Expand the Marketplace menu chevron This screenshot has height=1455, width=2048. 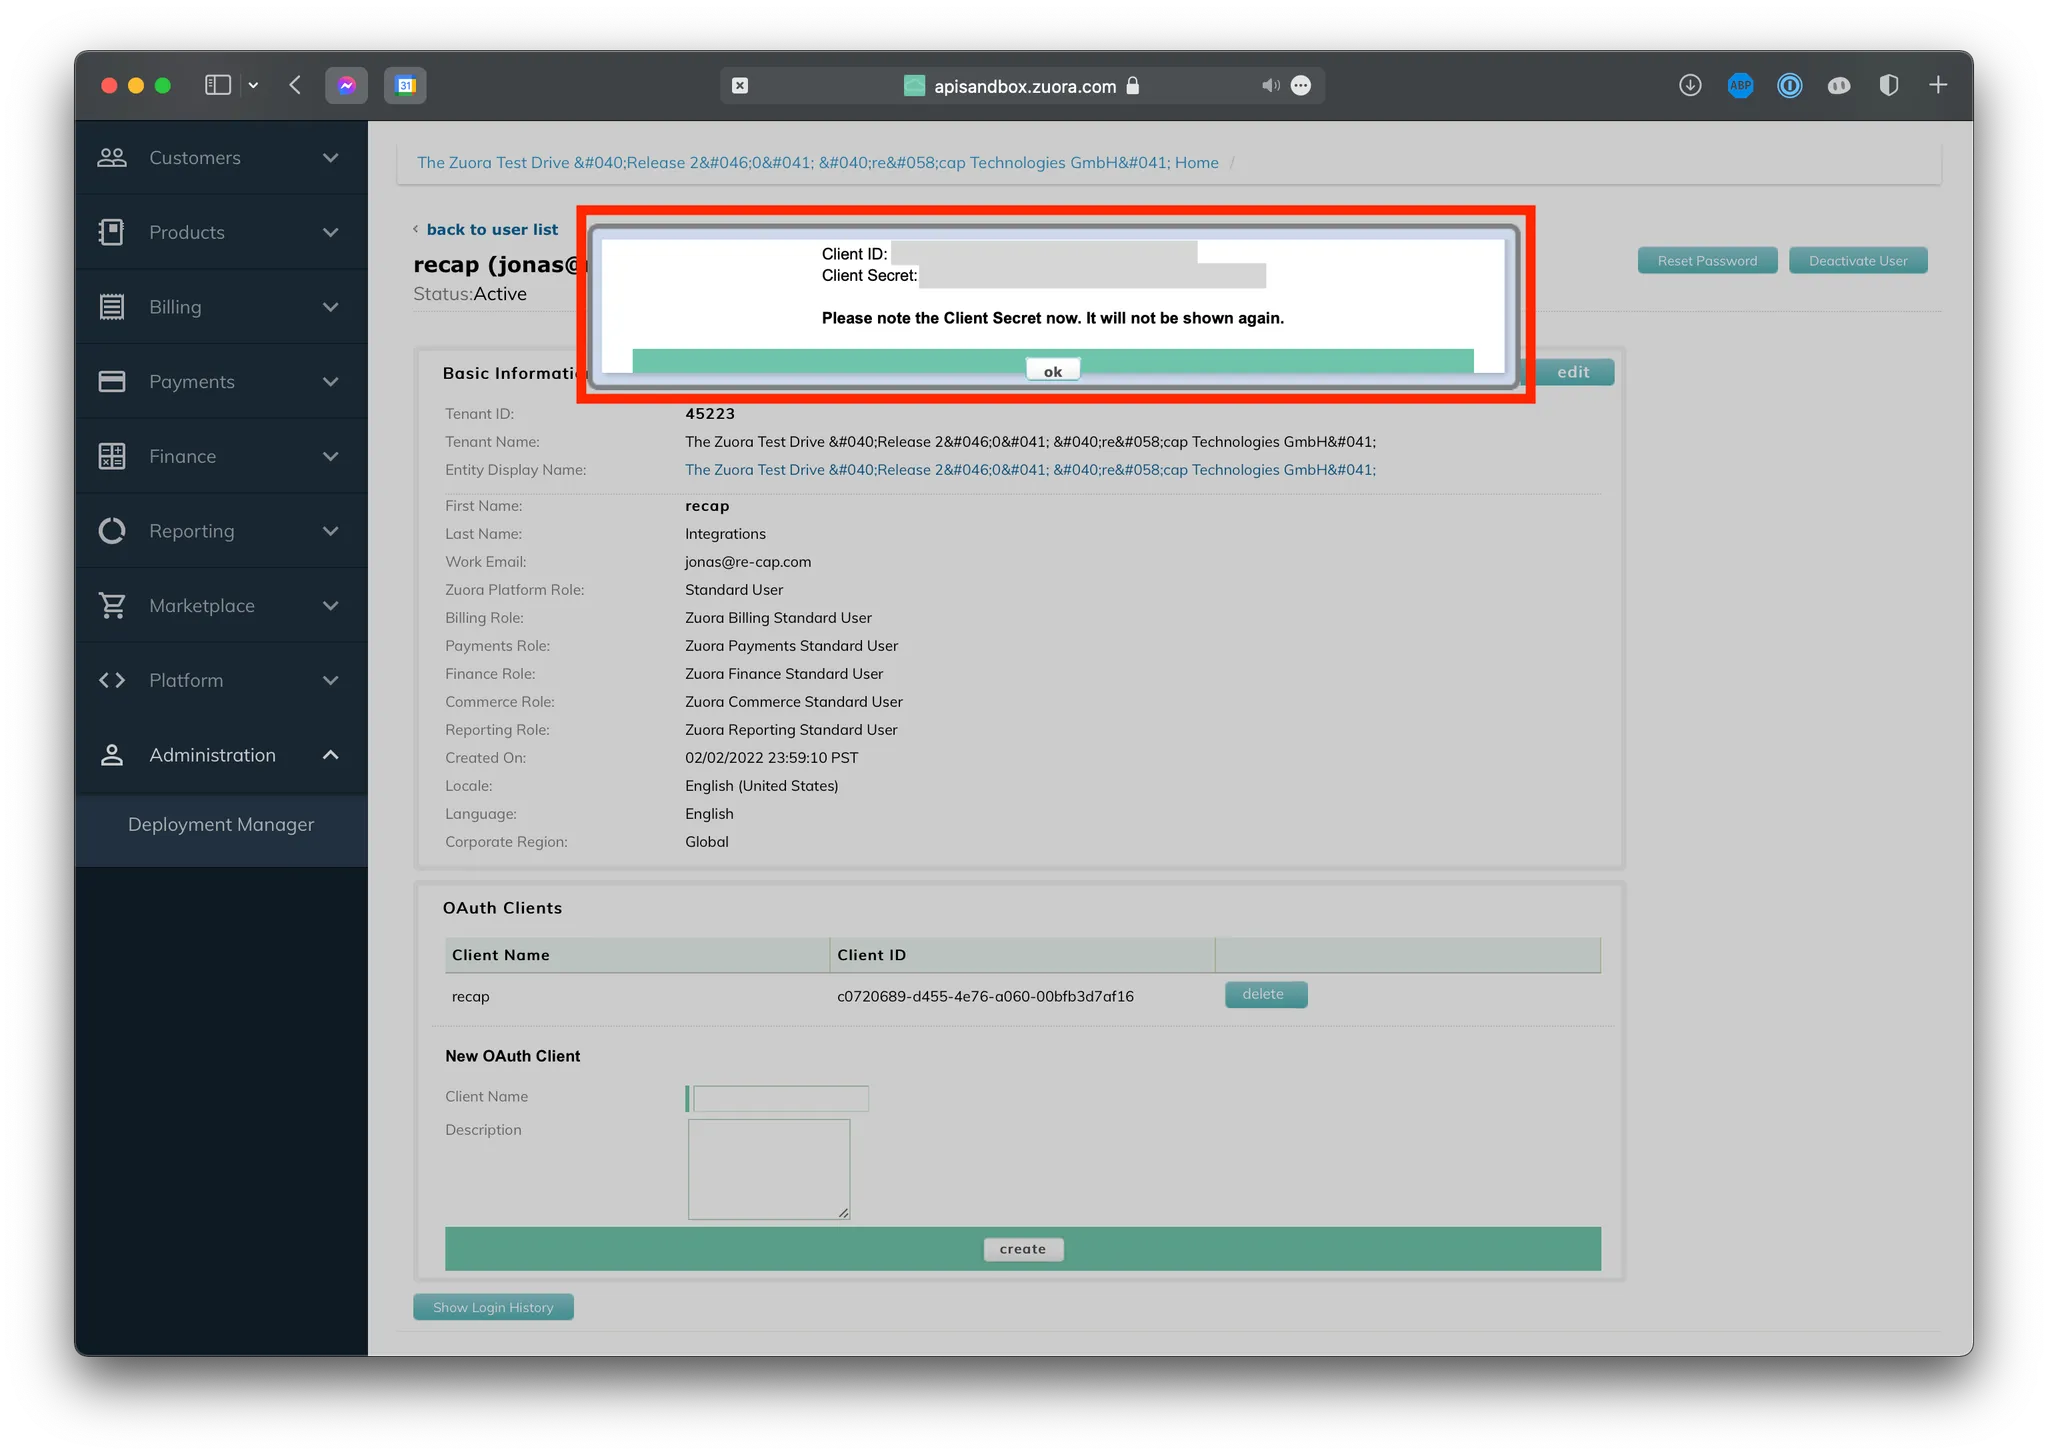[331, 605]
